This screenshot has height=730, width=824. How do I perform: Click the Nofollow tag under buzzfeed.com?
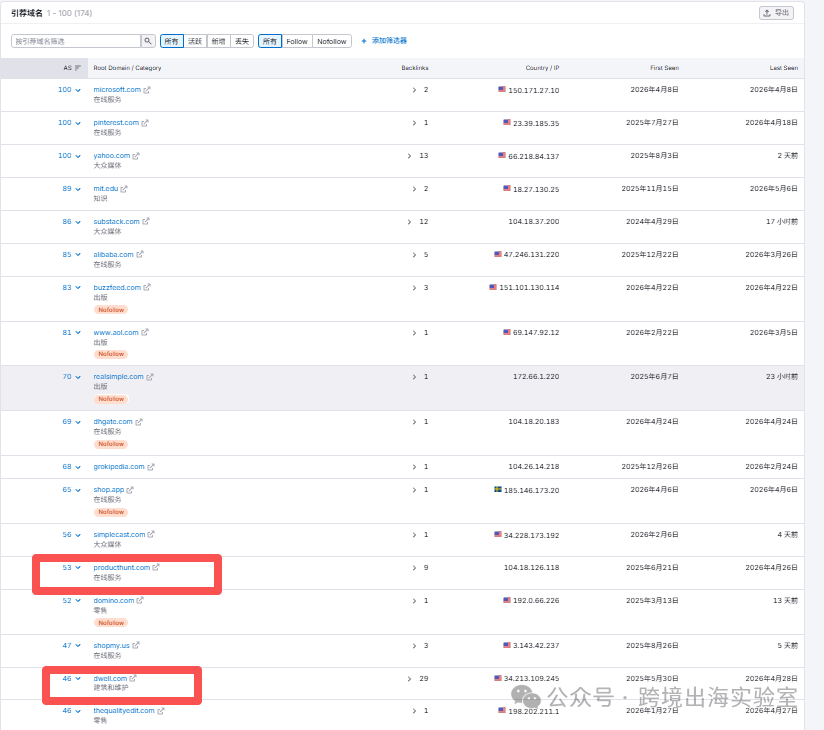(x=111, y=310)
